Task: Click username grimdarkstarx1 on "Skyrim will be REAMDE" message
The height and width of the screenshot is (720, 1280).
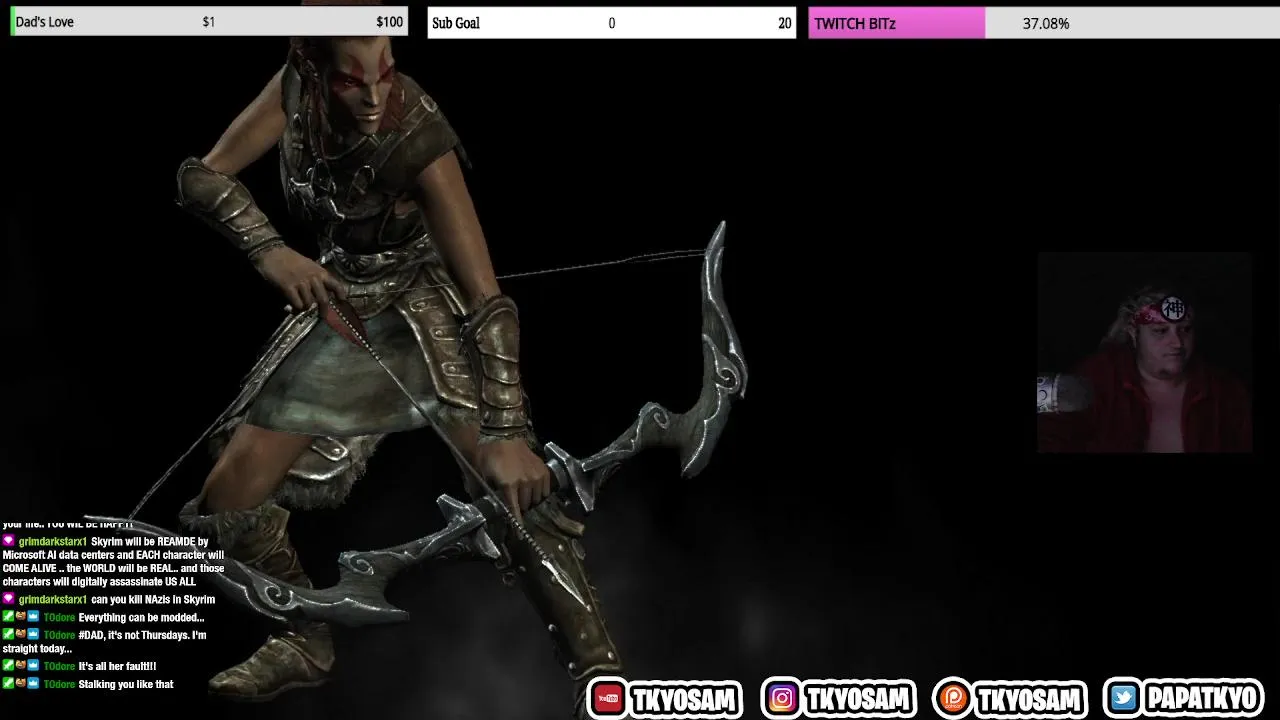Action: (x=53, y=542)
